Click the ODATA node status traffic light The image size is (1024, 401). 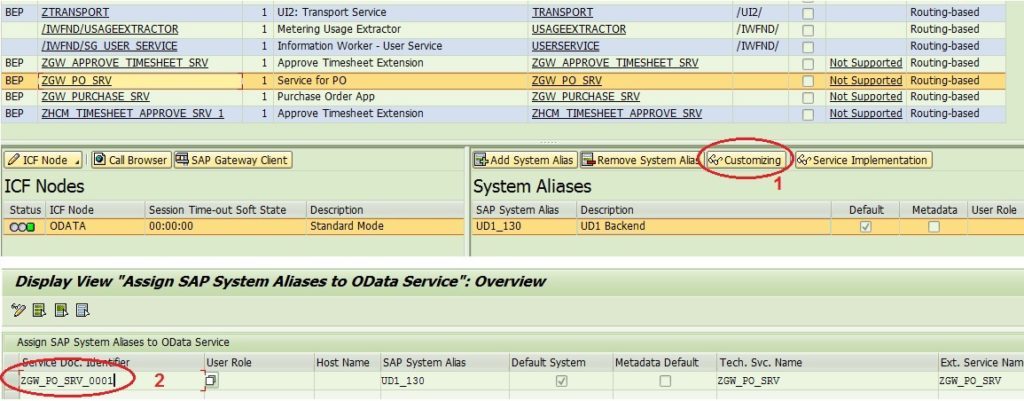(23, 227)
